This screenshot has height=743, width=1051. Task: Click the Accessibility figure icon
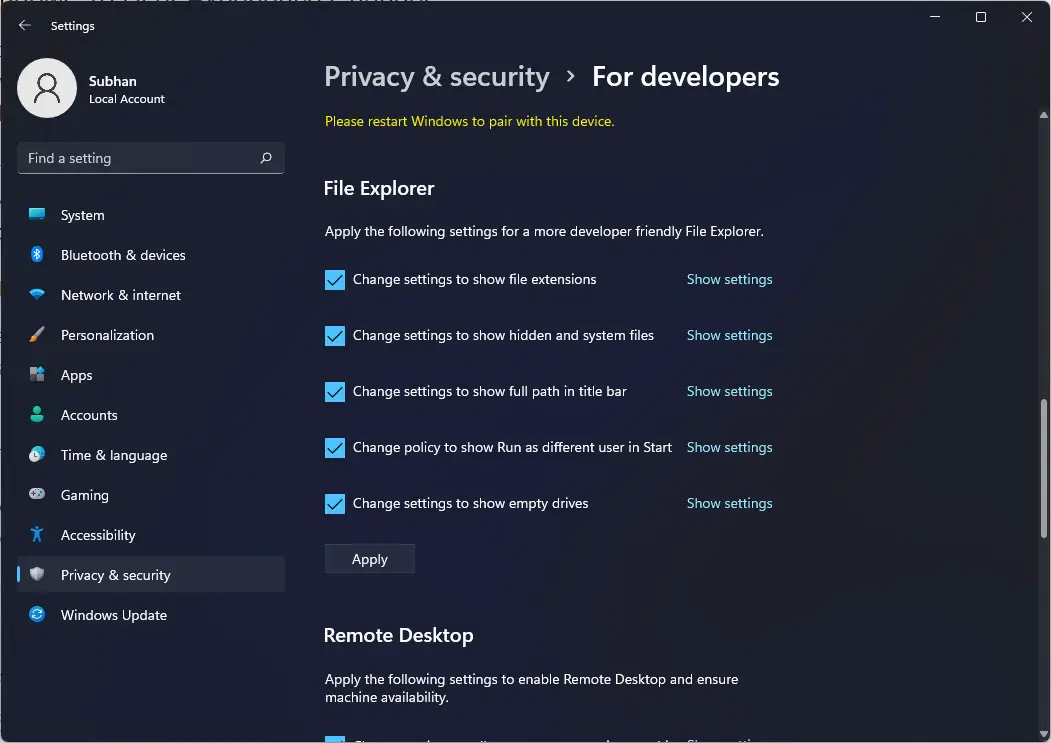(x=37, y=534)
